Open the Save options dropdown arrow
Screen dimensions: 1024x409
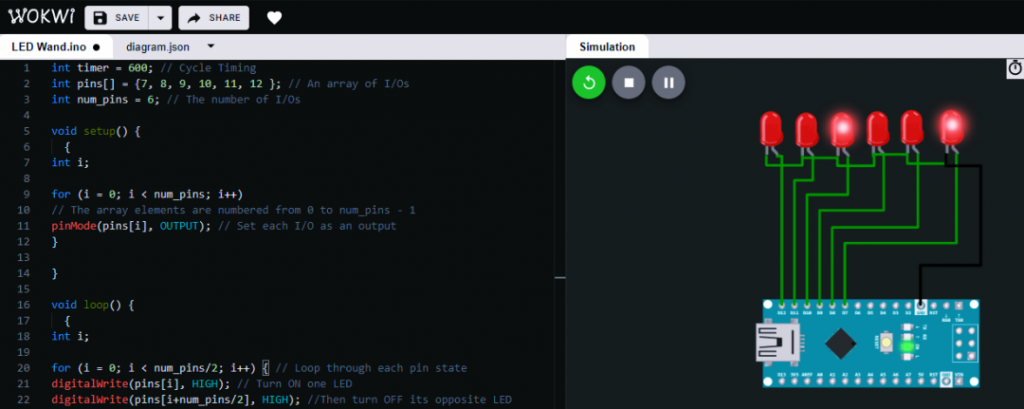tap(160, 18)
